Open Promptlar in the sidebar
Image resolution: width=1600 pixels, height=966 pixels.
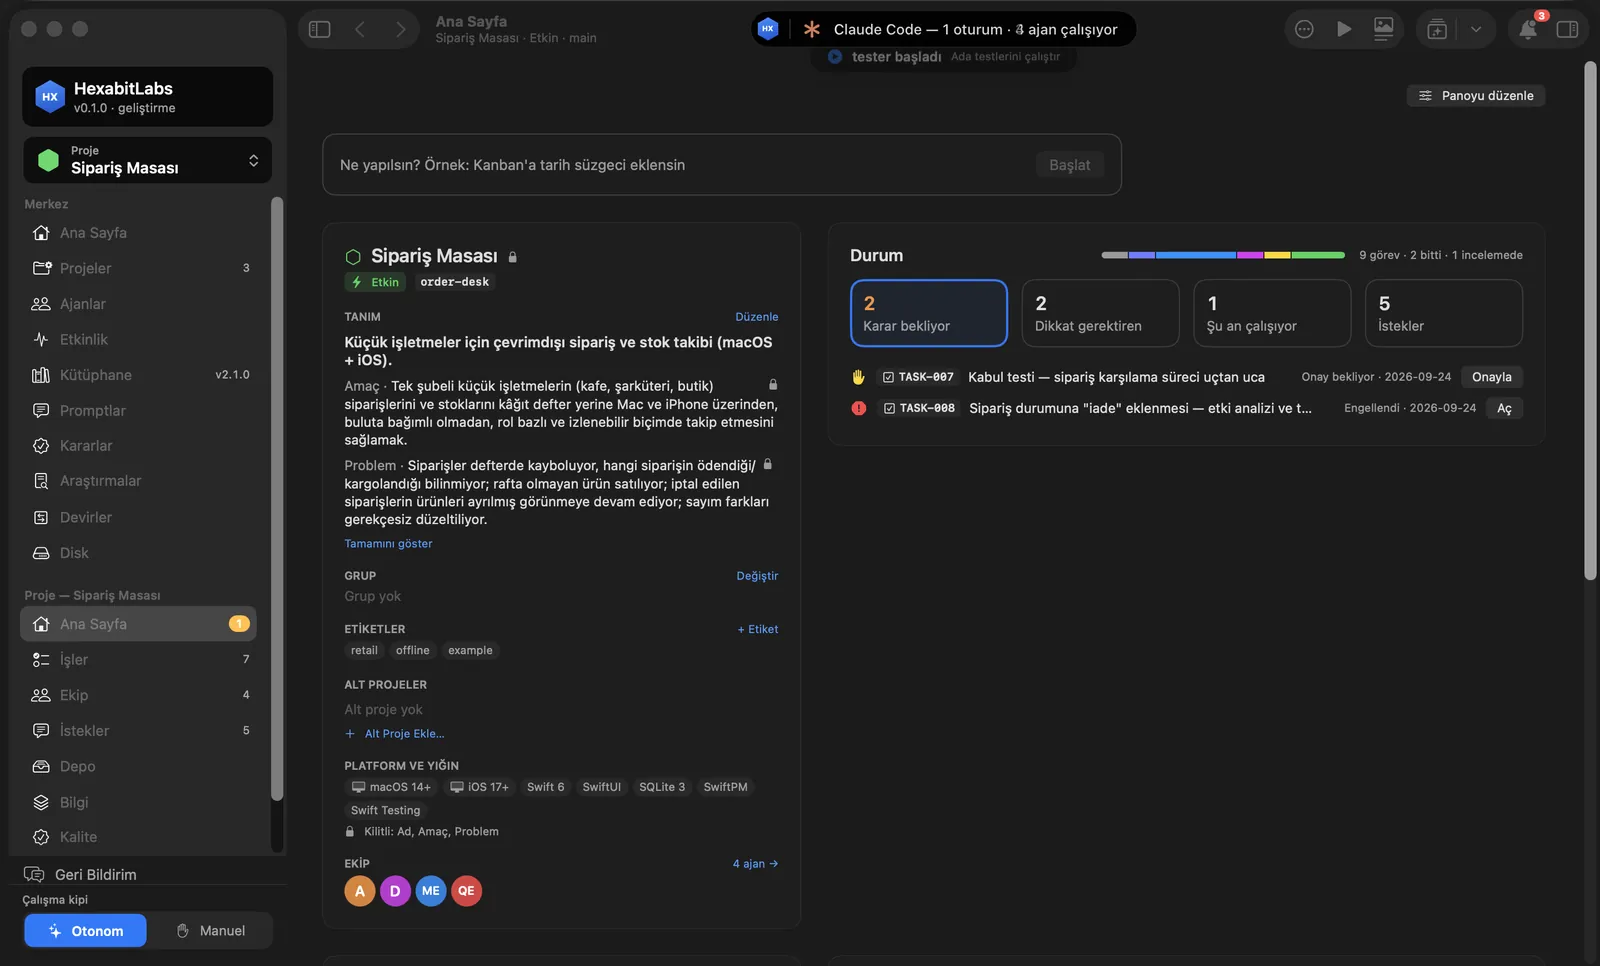point(138,411)
